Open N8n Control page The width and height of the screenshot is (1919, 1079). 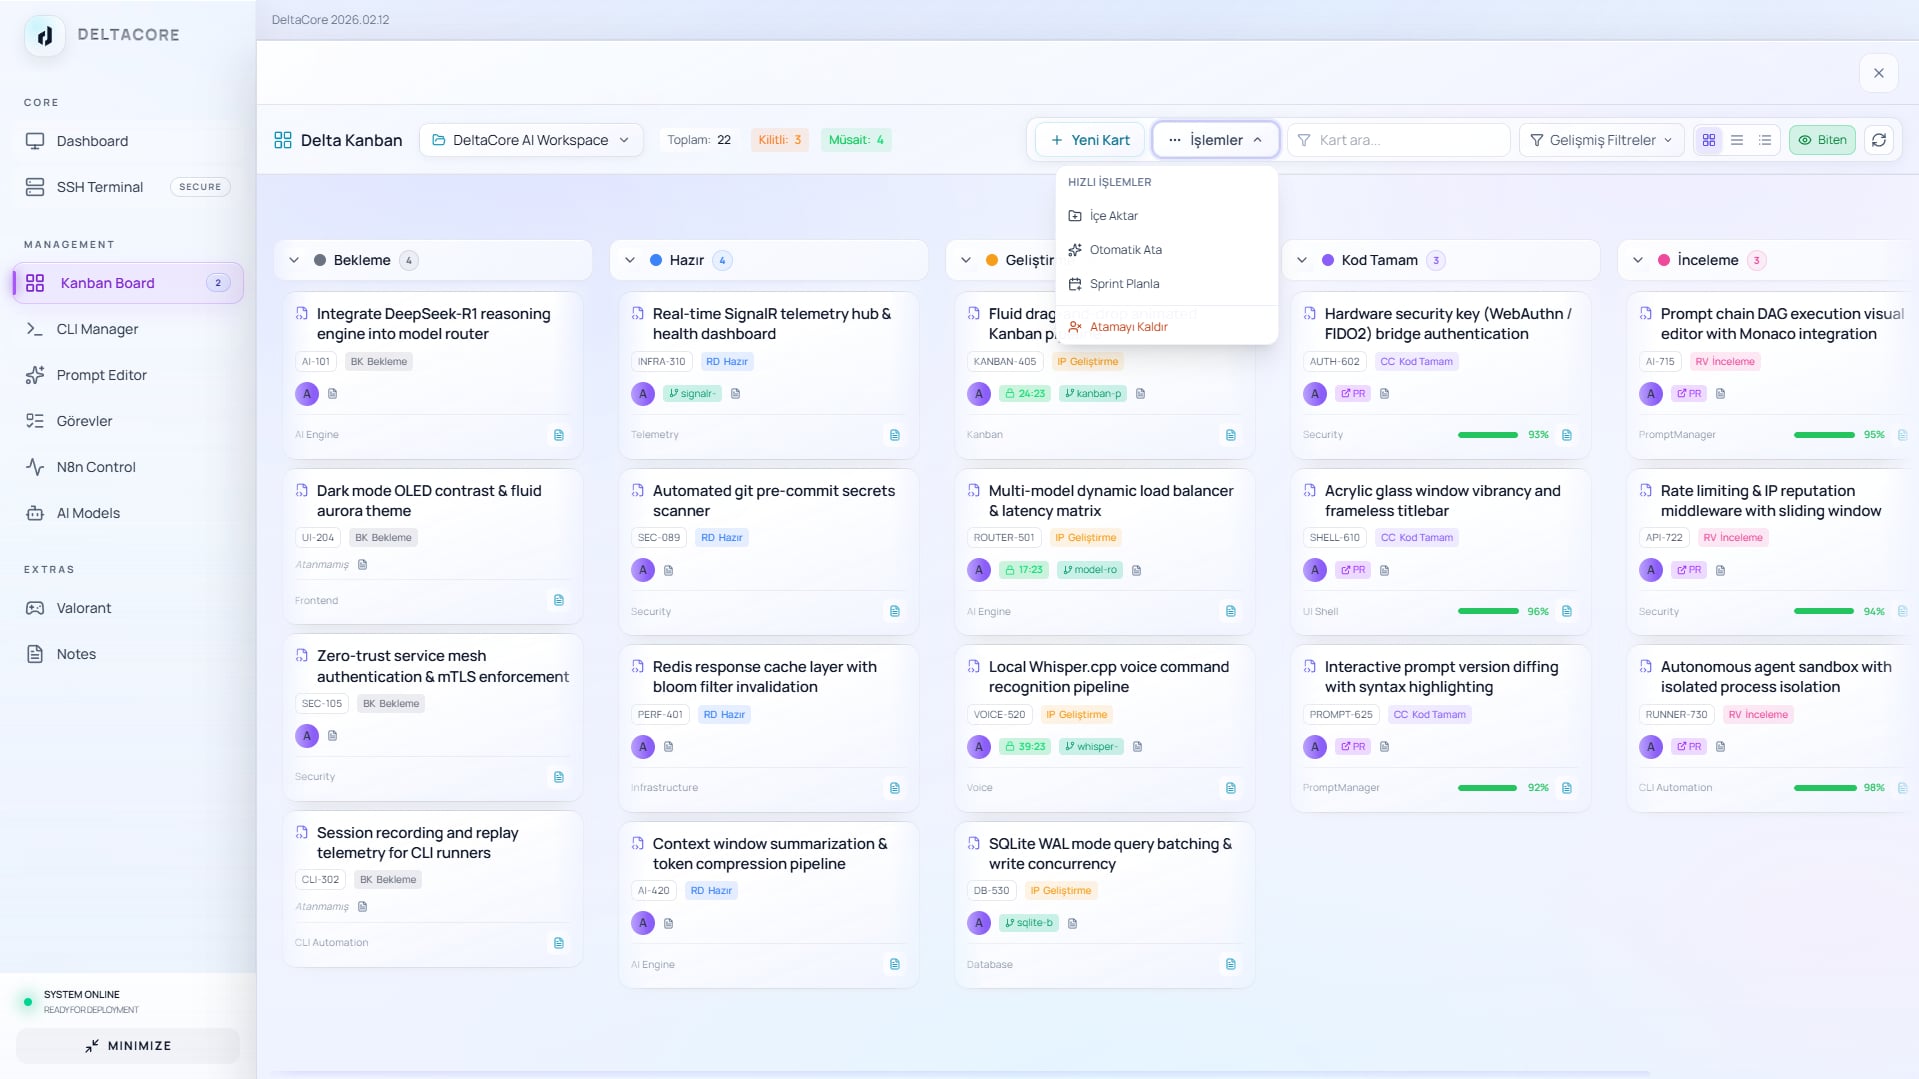(127, 467)
